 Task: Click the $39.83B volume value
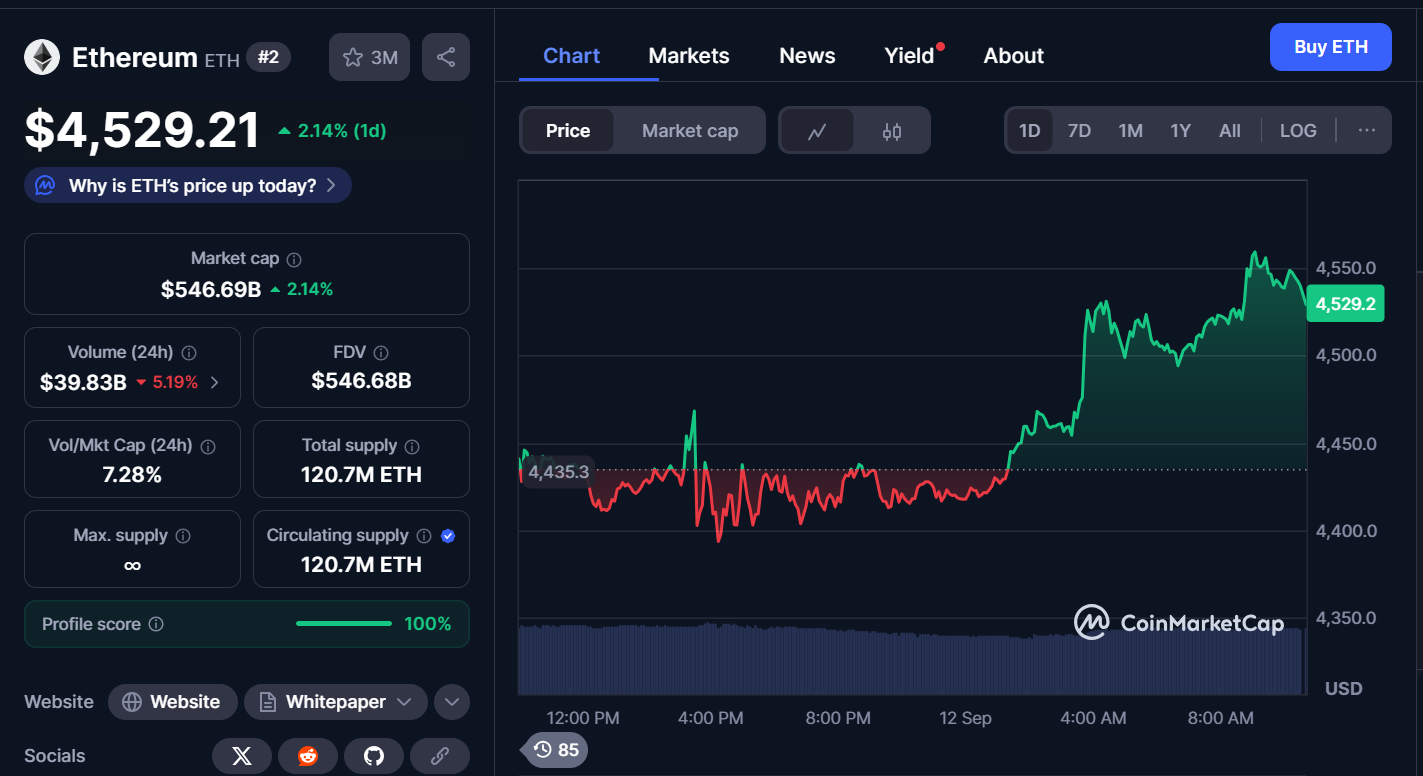83,382
